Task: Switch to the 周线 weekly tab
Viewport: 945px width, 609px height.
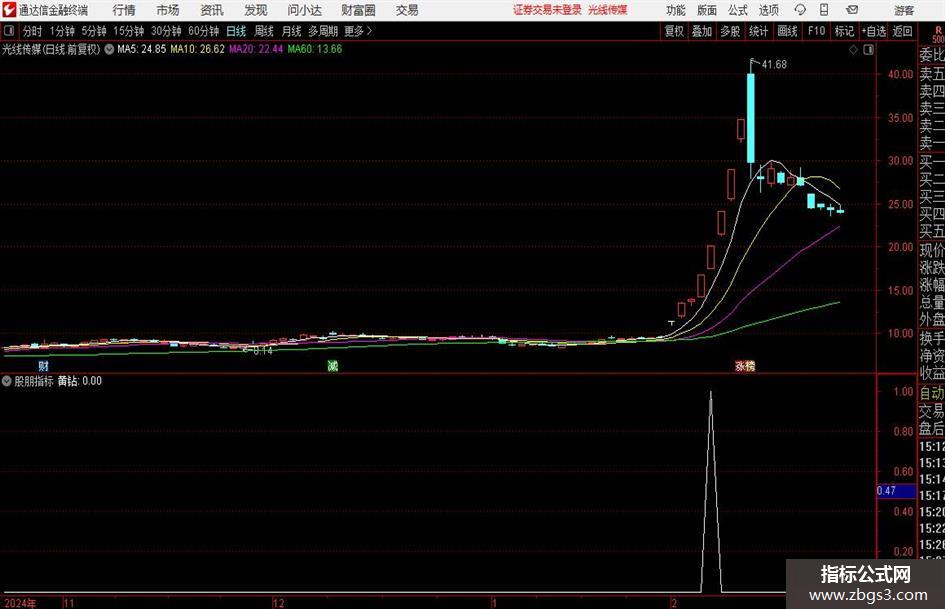Action: tap(264, 31)
